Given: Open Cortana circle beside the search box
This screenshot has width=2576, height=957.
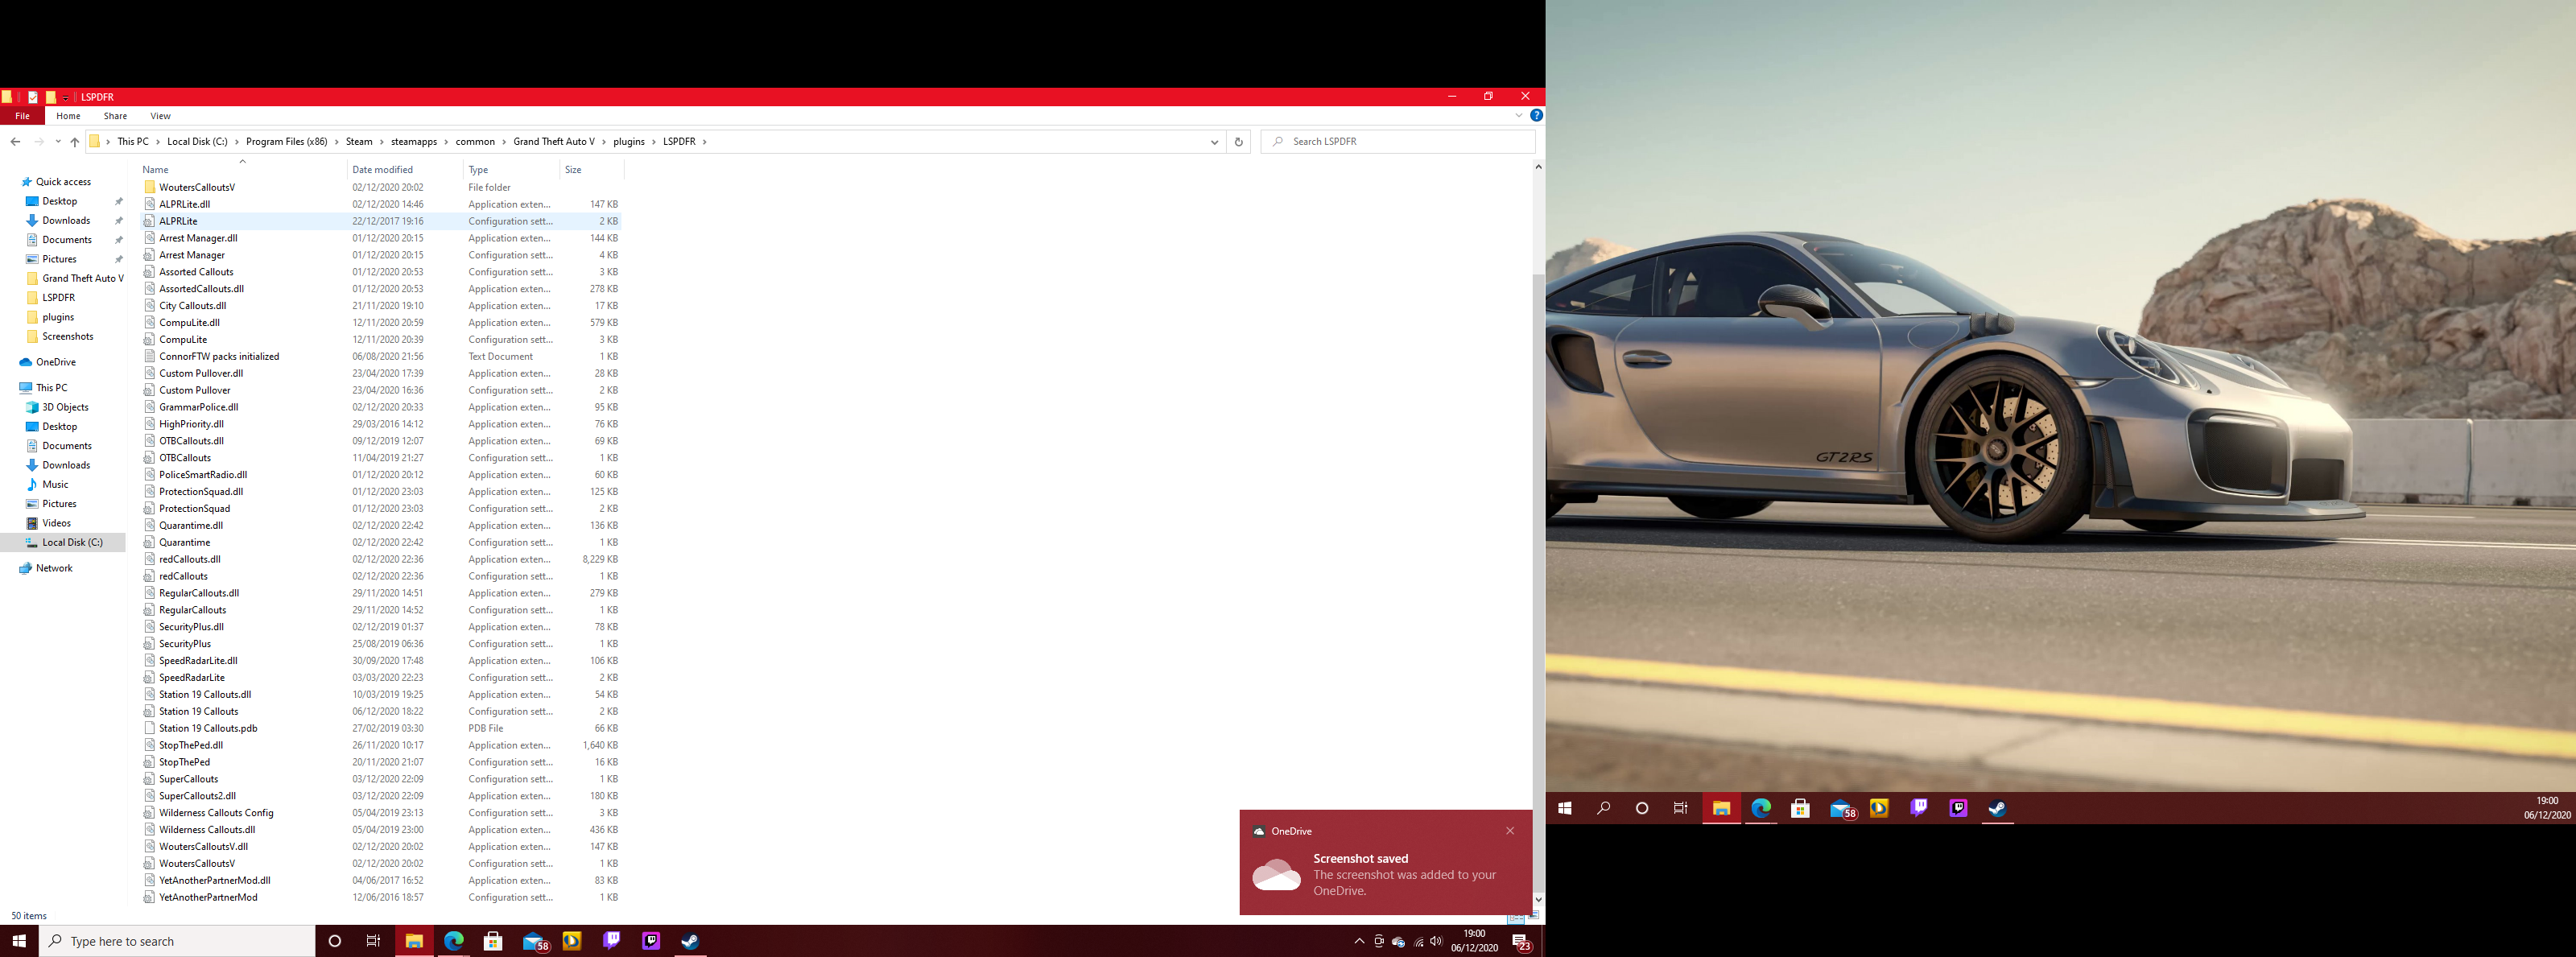Looking at the screenshot, I should (334, 941).
